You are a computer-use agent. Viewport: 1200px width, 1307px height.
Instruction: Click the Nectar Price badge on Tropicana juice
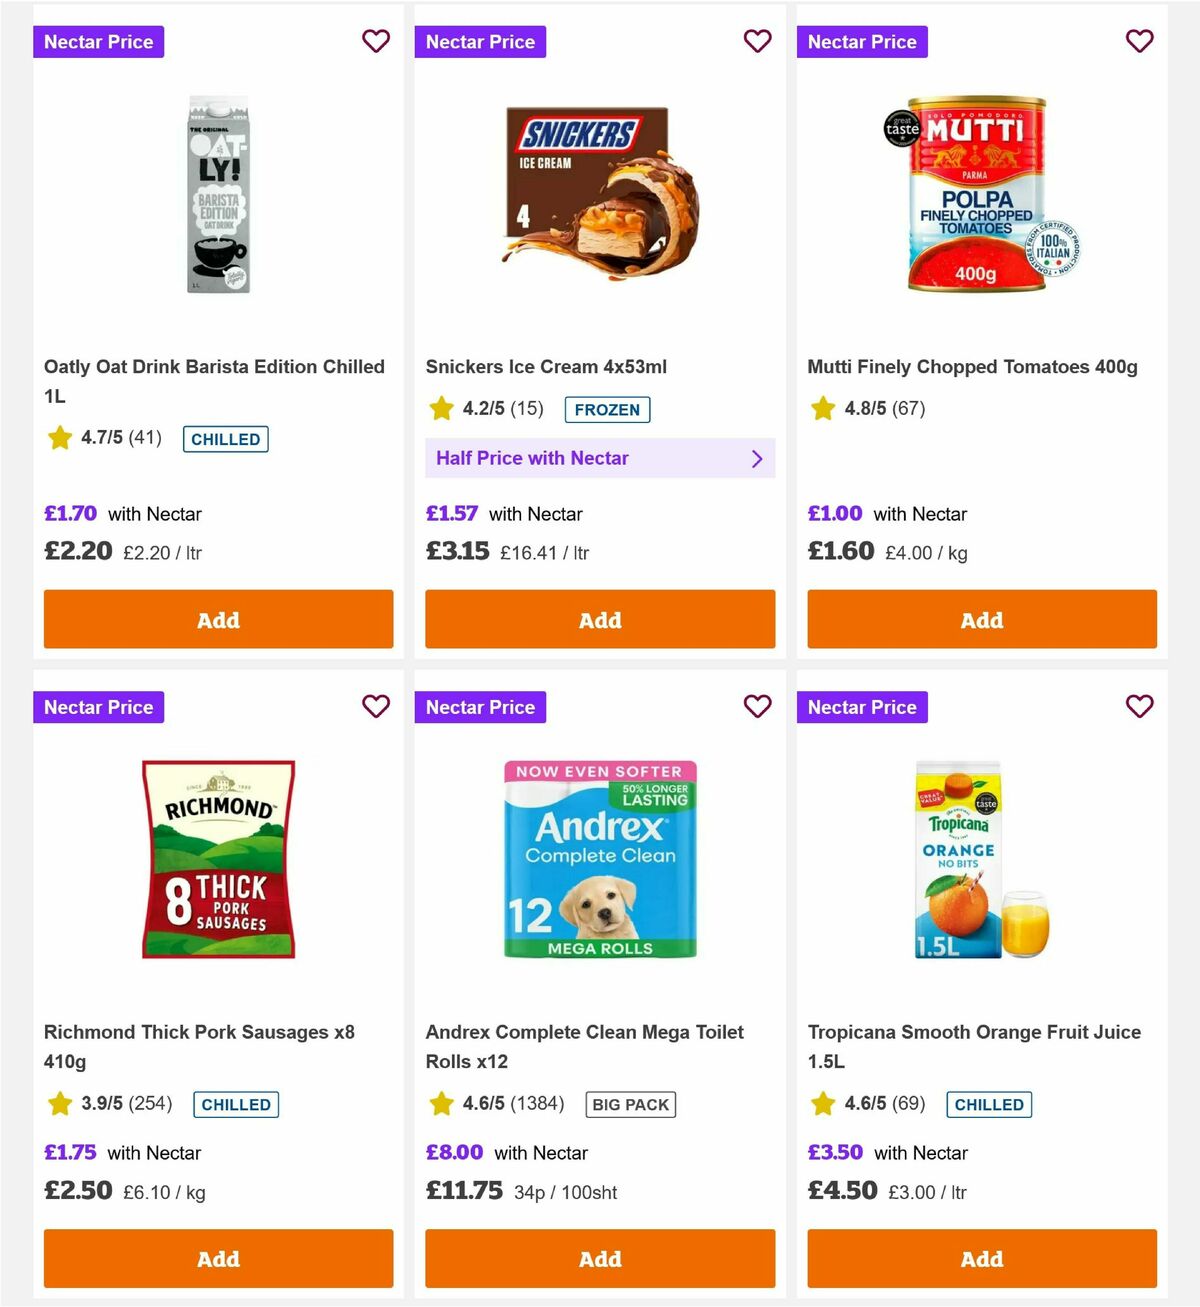pyautogui.click(x=862, y=706)
